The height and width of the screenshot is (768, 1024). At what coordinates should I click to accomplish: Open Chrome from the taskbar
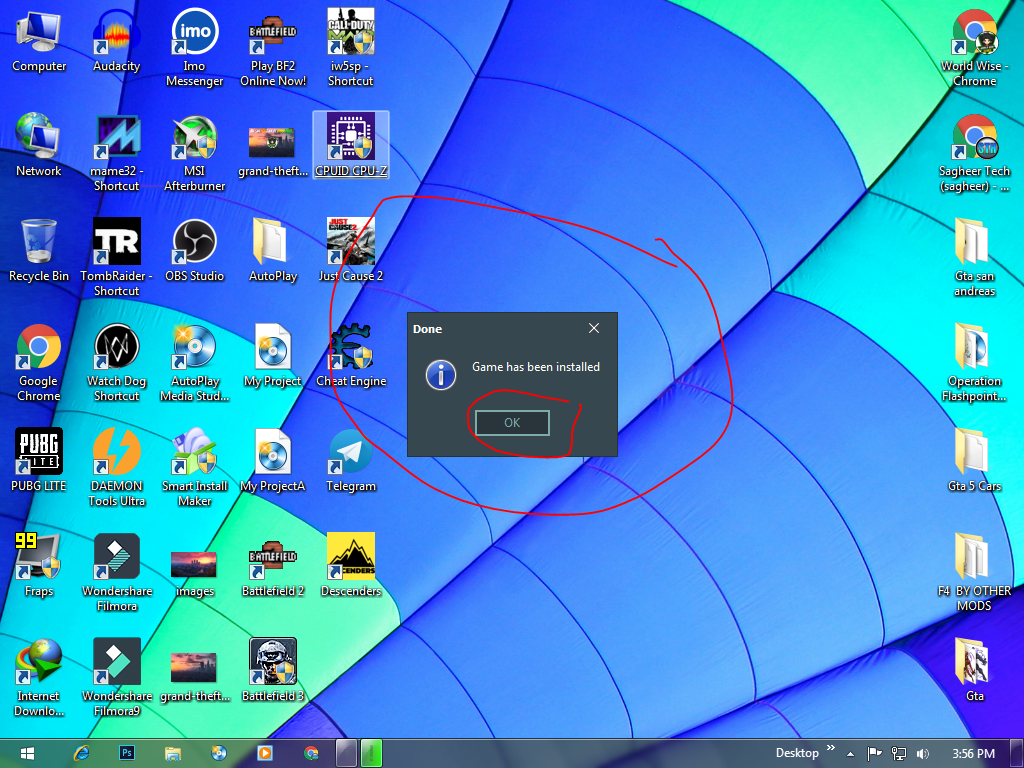click(311, 753)
